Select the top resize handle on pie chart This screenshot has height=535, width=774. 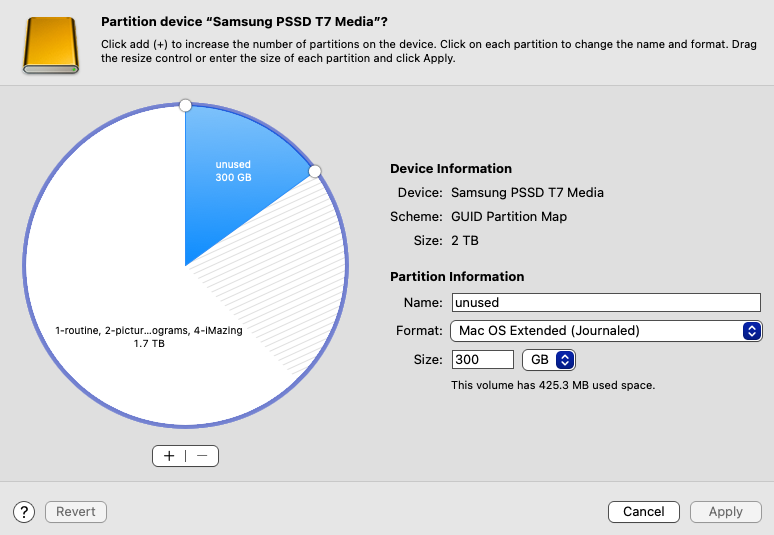pyautogui.click(x=185, y=105)
